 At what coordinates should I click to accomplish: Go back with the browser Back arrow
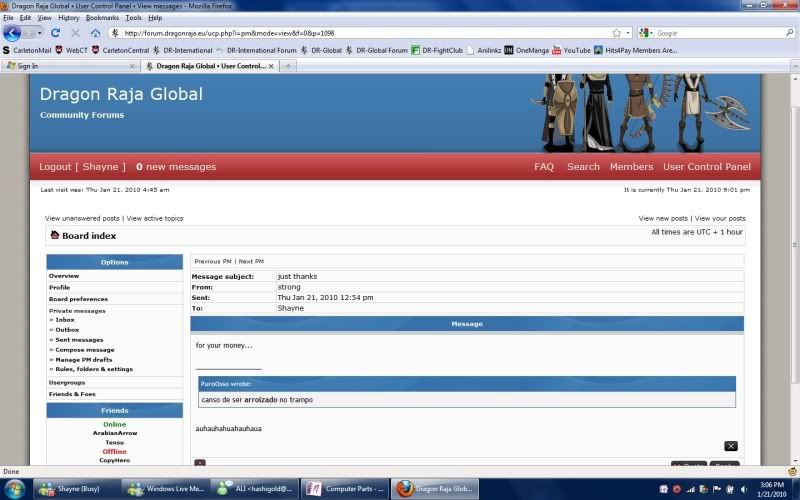12,33
